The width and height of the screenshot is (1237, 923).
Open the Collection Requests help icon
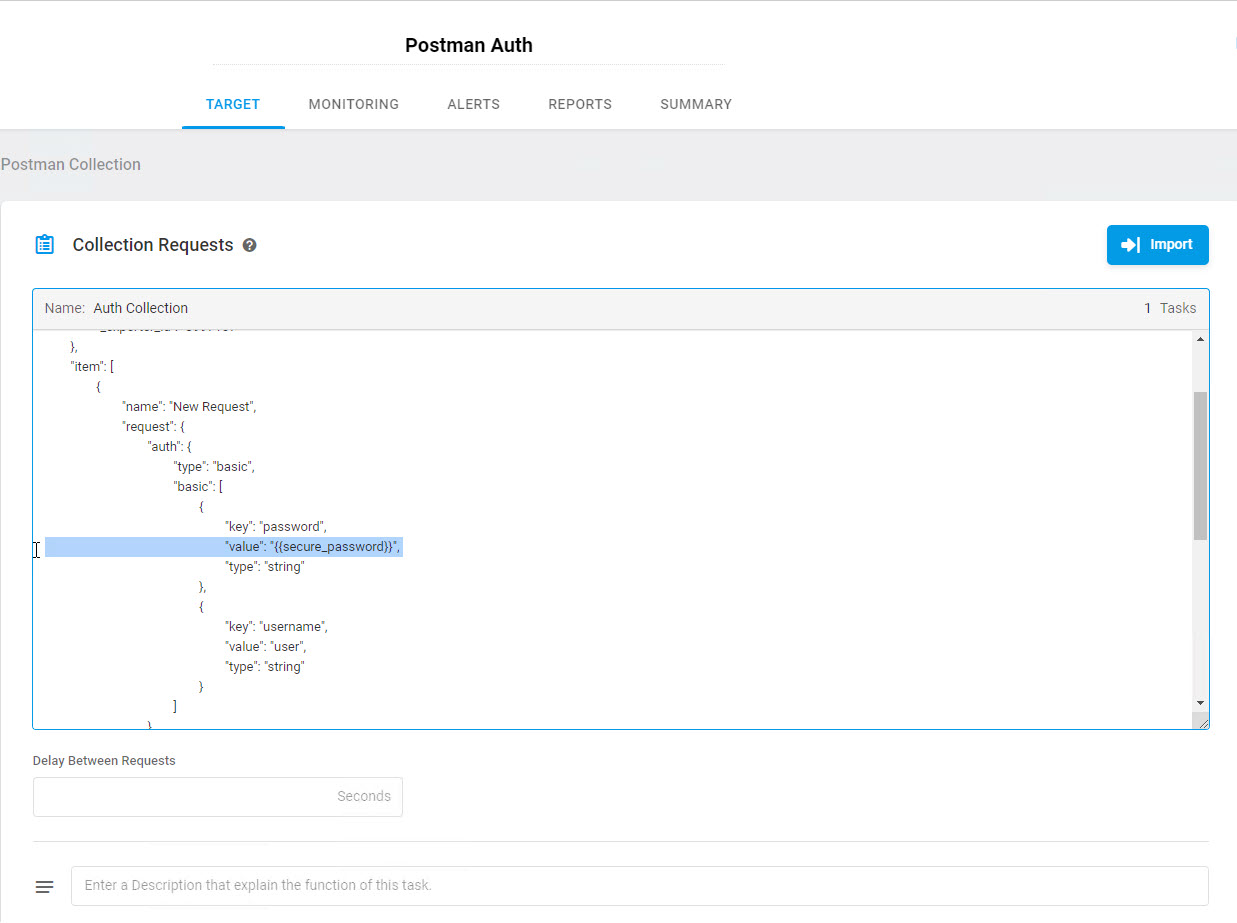click(x=249, y=245)
